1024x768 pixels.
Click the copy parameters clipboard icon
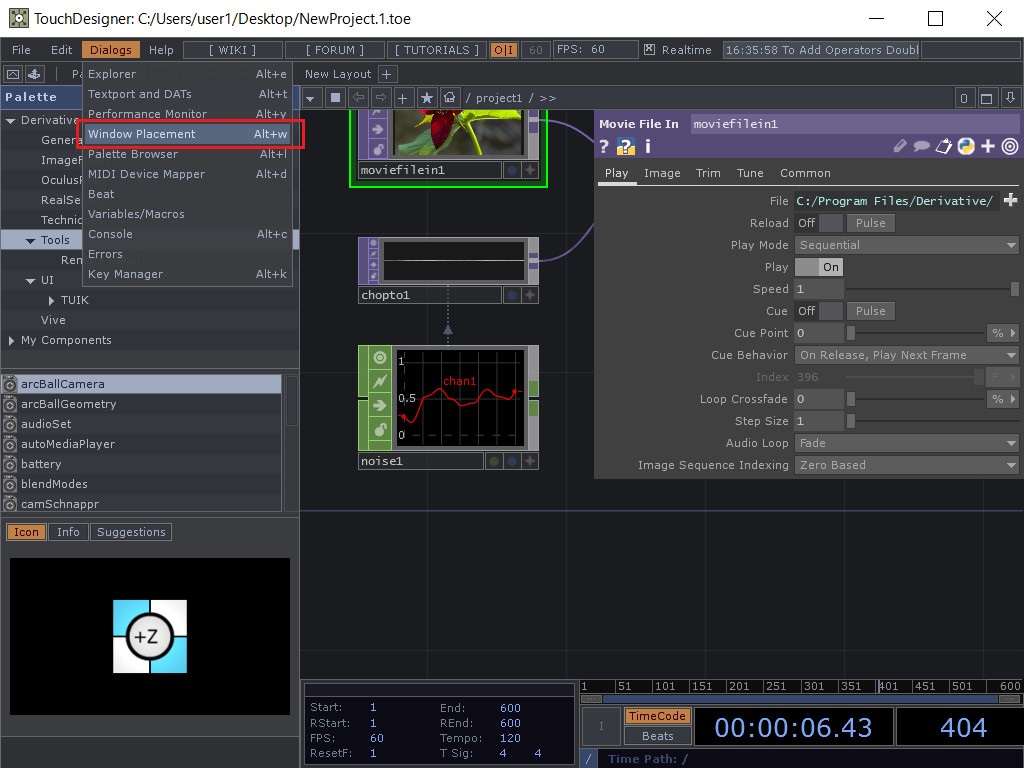(x=943, y=146)
